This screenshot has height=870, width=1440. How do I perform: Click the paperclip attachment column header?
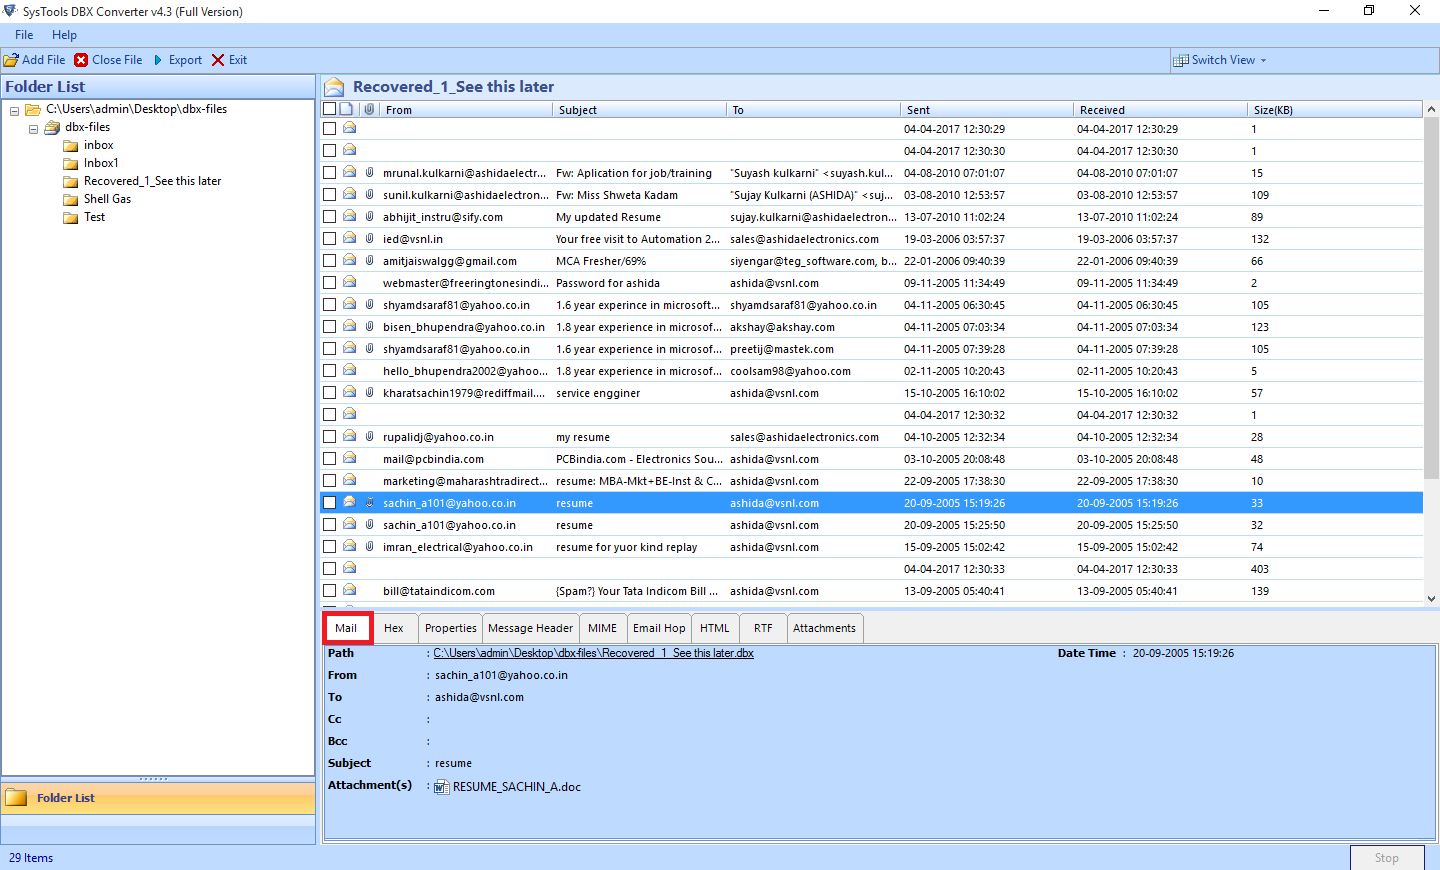point(369,109)
